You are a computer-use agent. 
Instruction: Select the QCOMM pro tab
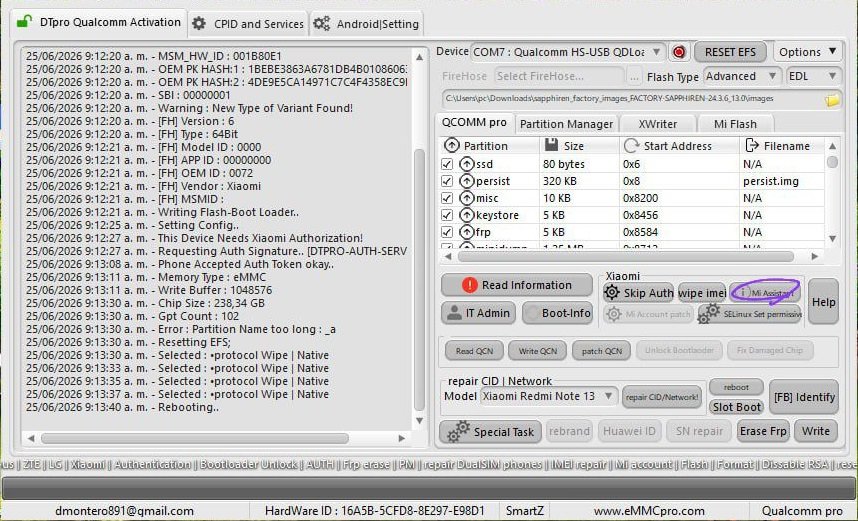474,123
